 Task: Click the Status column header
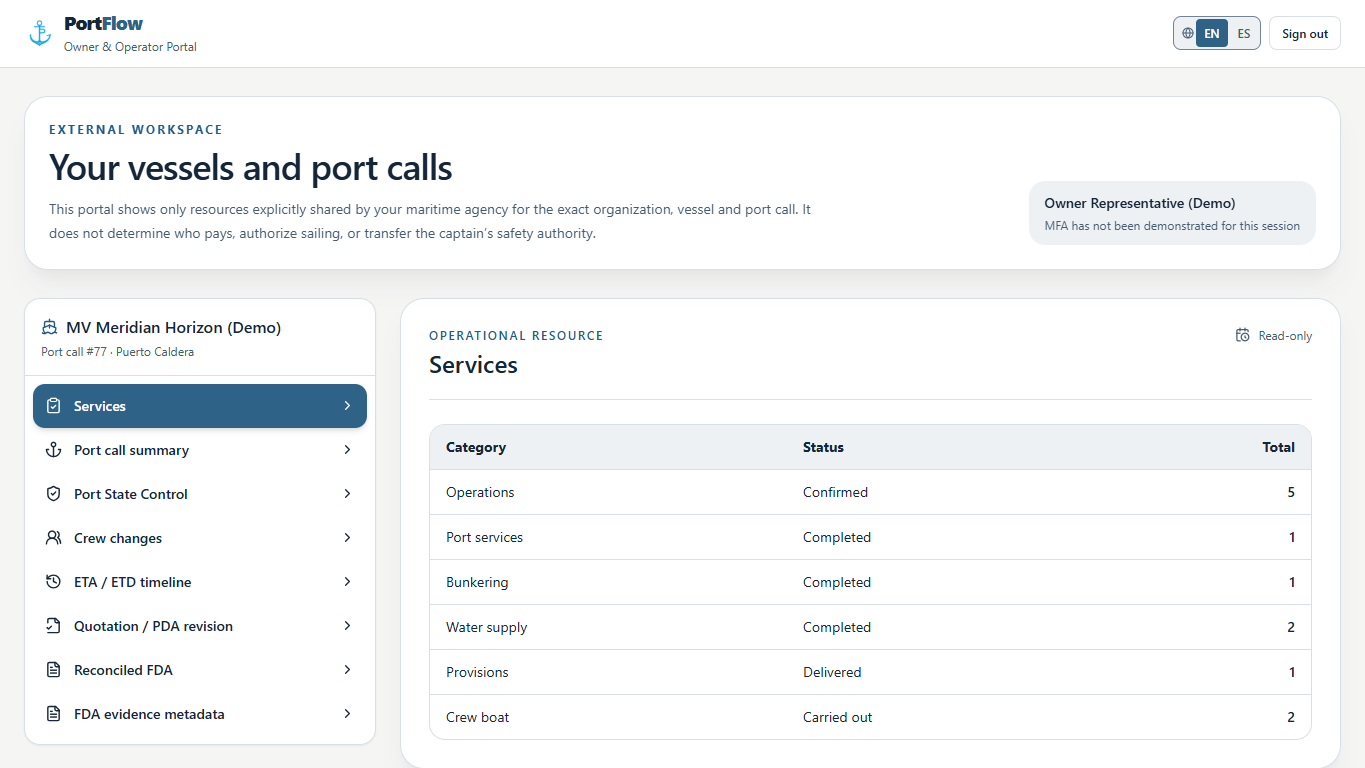click(823, 447)
